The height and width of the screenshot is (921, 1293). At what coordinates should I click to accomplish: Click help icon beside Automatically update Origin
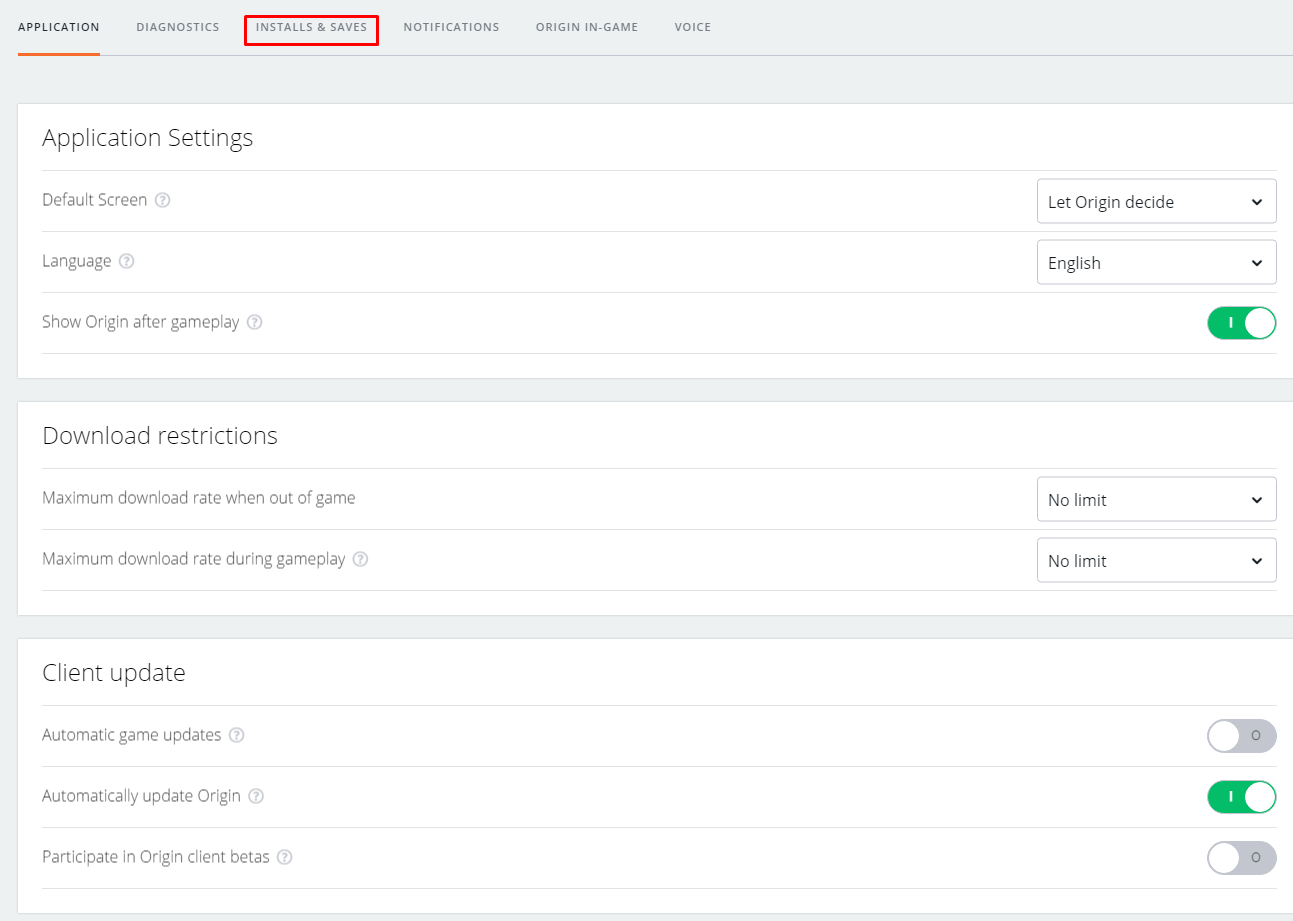pyautogui.click(x=256, y=796)
